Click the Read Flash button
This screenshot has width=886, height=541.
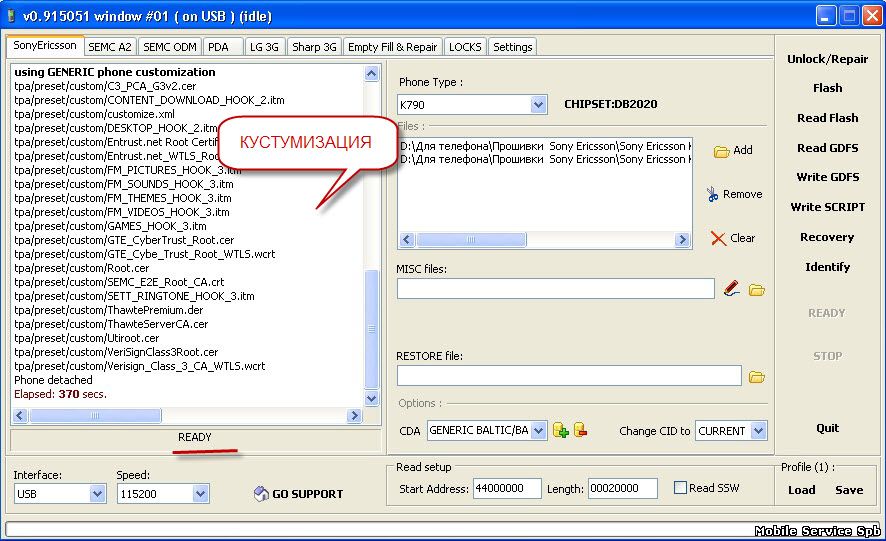(x=827, y=118)
